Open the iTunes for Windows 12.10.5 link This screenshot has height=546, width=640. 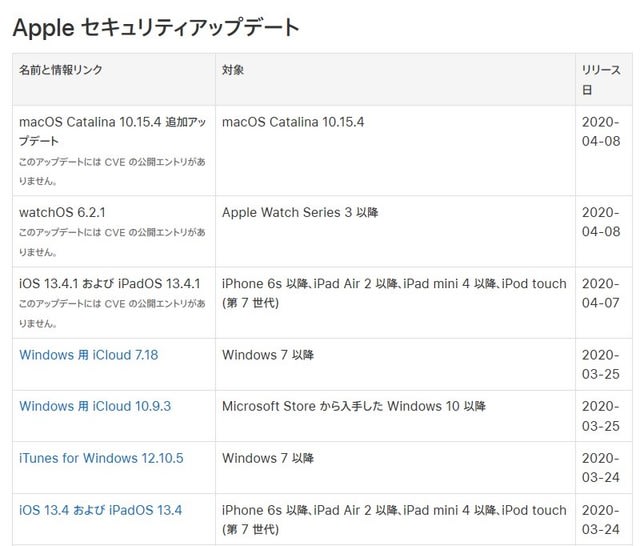tap(101, 458)
